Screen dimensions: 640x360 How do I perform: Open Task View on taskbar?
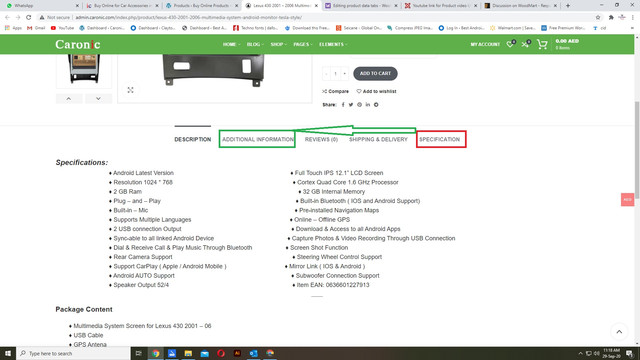click(x=139, y=353)
